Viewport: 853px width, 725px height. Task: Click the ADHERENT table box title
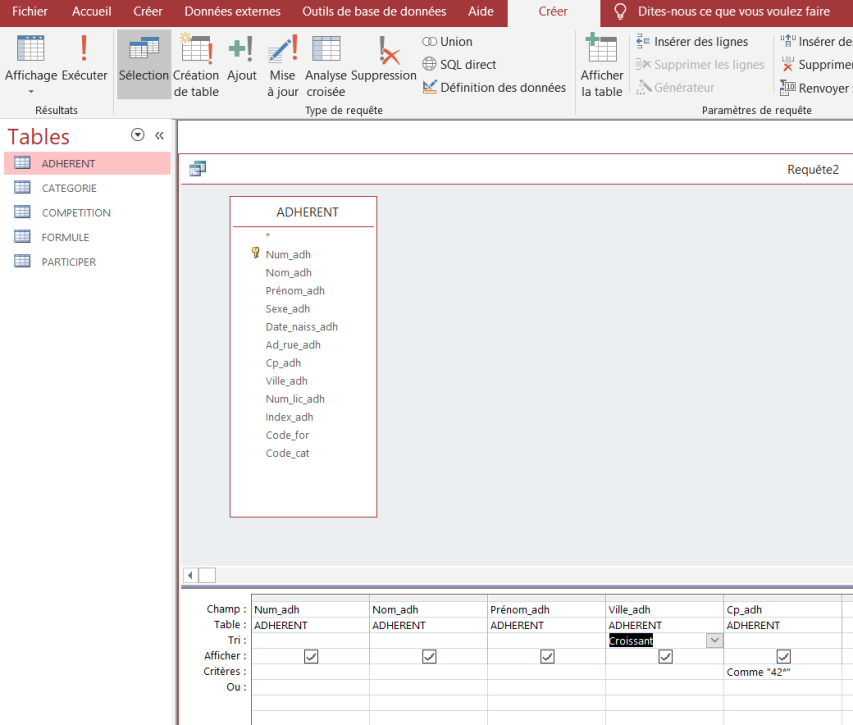click(x=307, y=212)
